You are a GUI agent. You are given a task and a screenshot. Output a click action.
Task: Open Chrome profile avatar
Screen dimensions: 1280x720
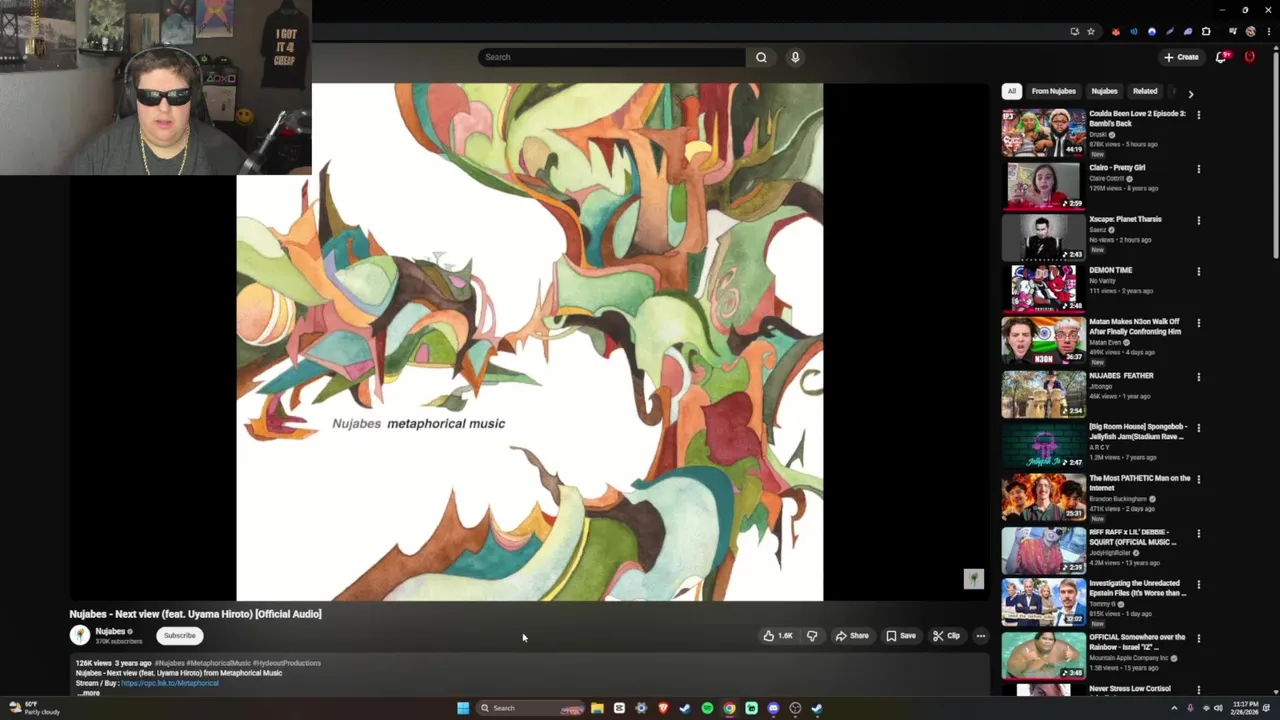(x=1250, y=31)
